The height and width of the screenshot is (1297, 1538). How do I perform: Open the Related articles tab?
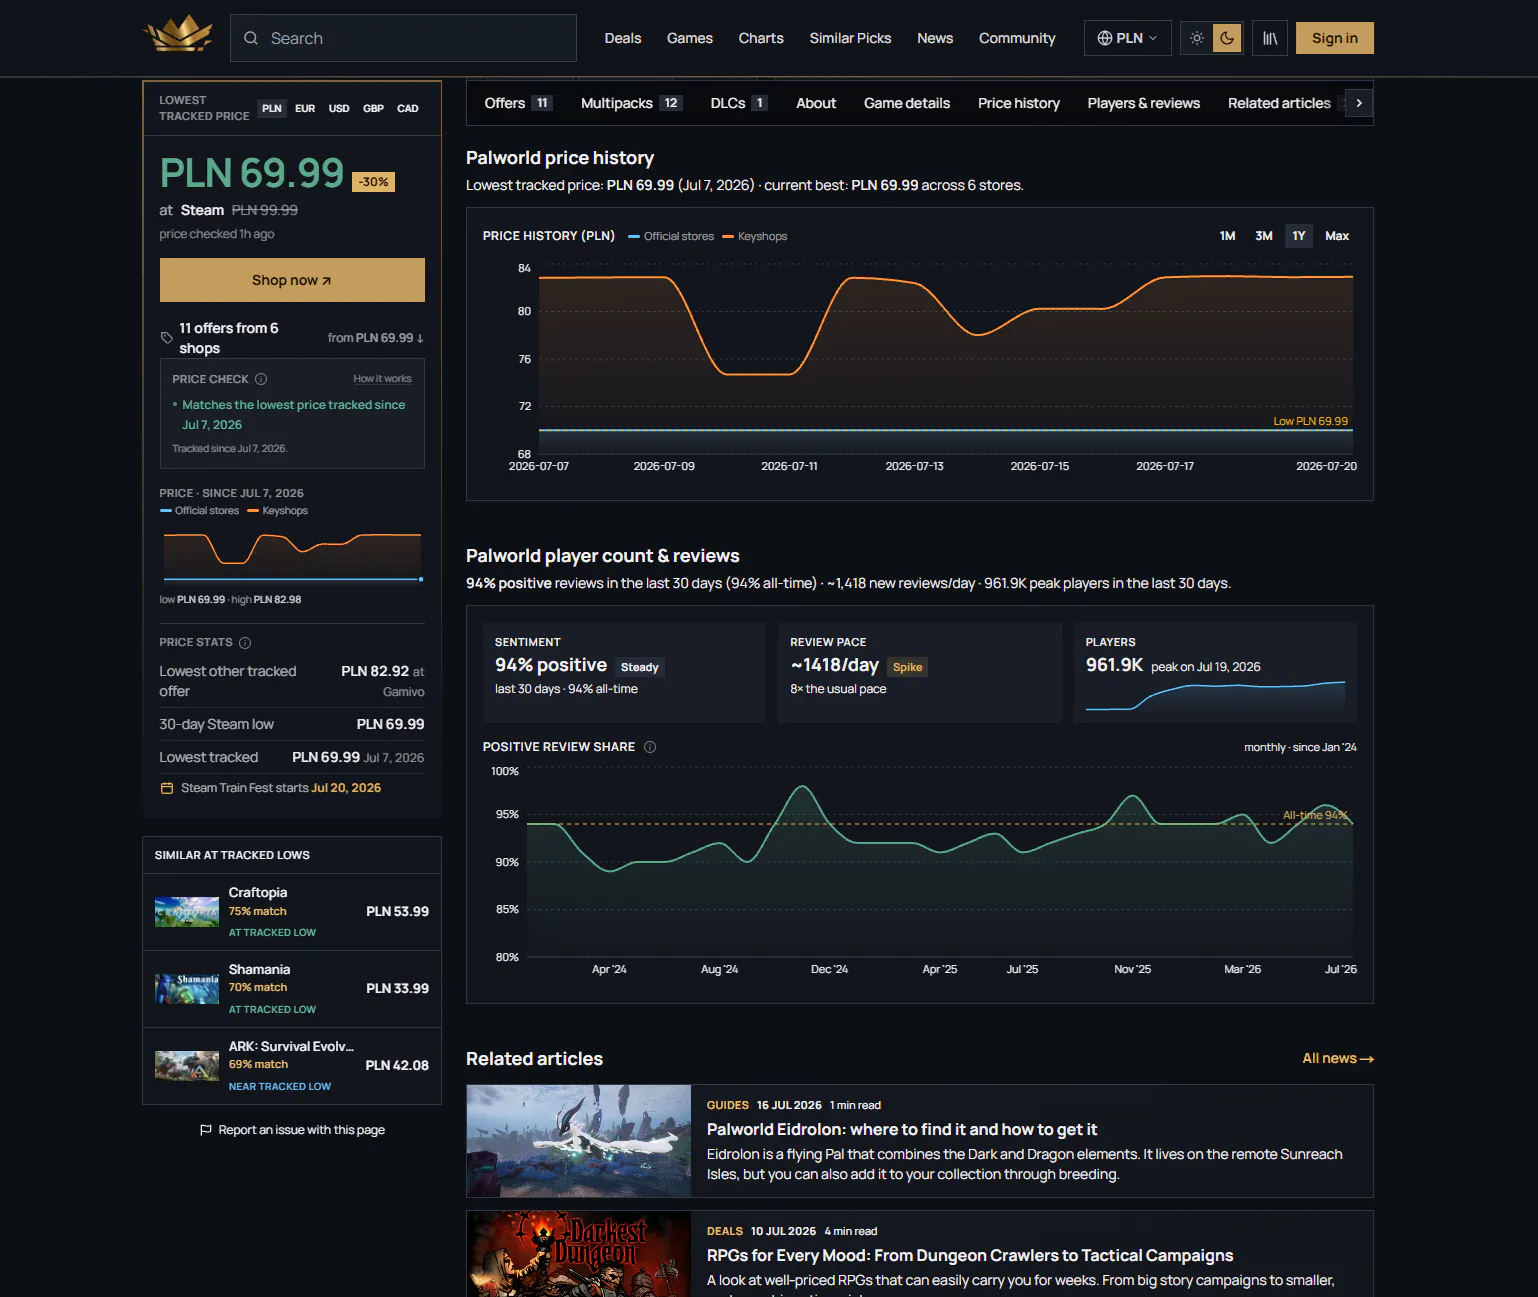coord(1279,103)
